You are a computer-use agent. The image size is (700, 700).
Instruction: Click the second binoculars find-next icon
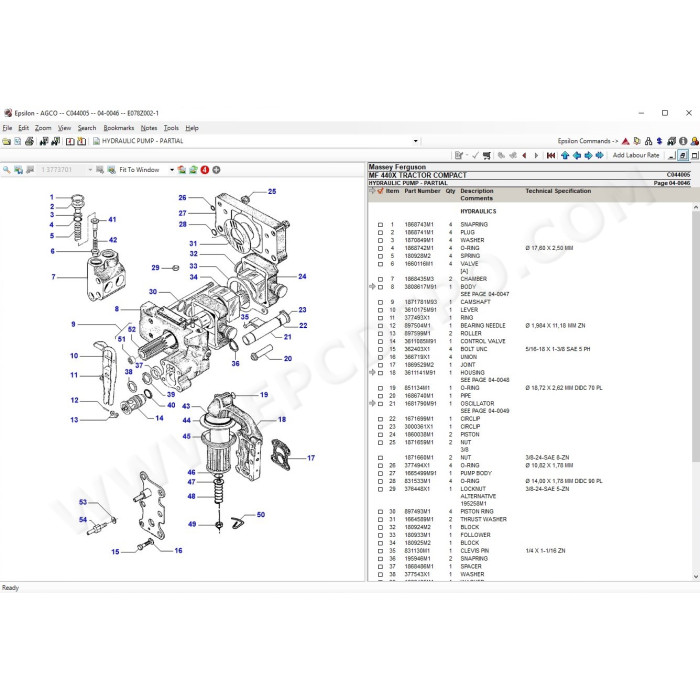coord(55,141)
